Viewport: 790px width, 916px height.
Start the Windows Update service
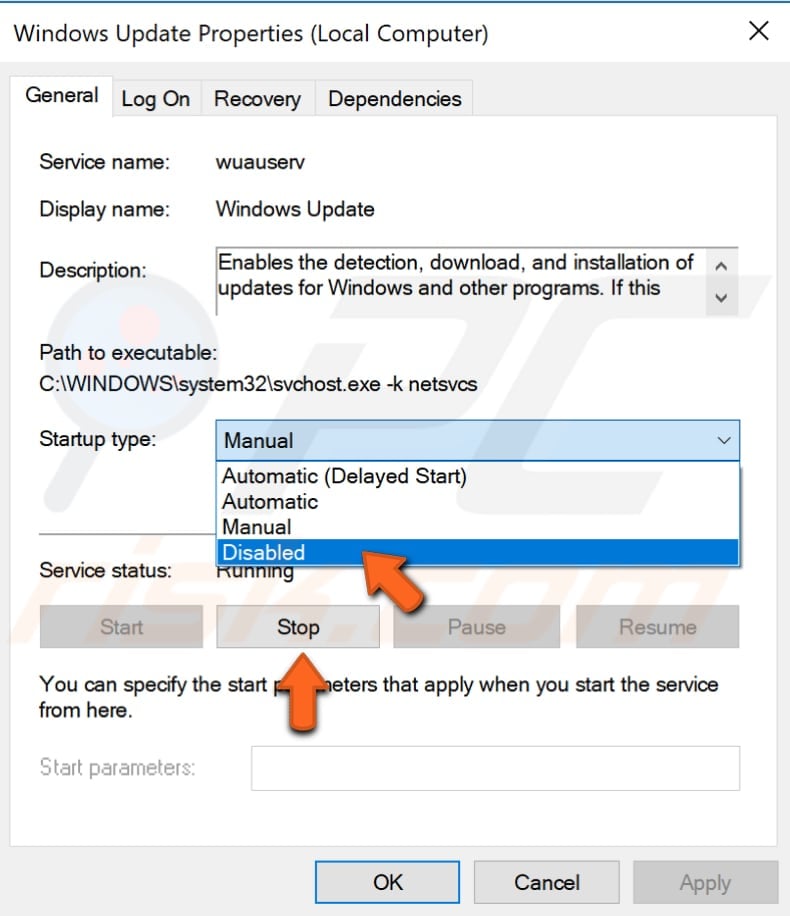pyautogui.click(x=120, y=627)
